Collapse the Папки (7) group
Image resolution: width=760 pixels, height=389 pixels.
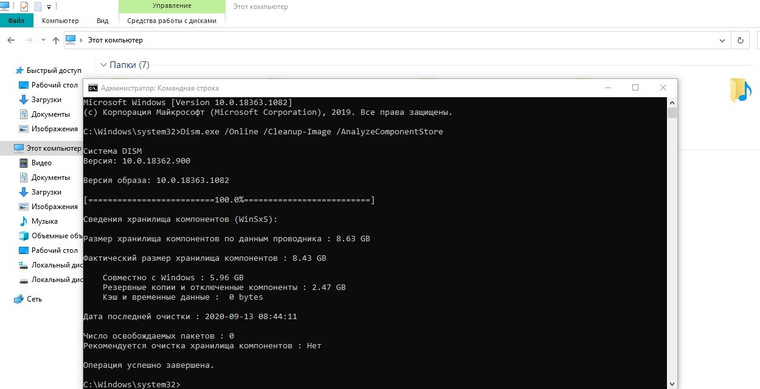[x=103, y=64]
